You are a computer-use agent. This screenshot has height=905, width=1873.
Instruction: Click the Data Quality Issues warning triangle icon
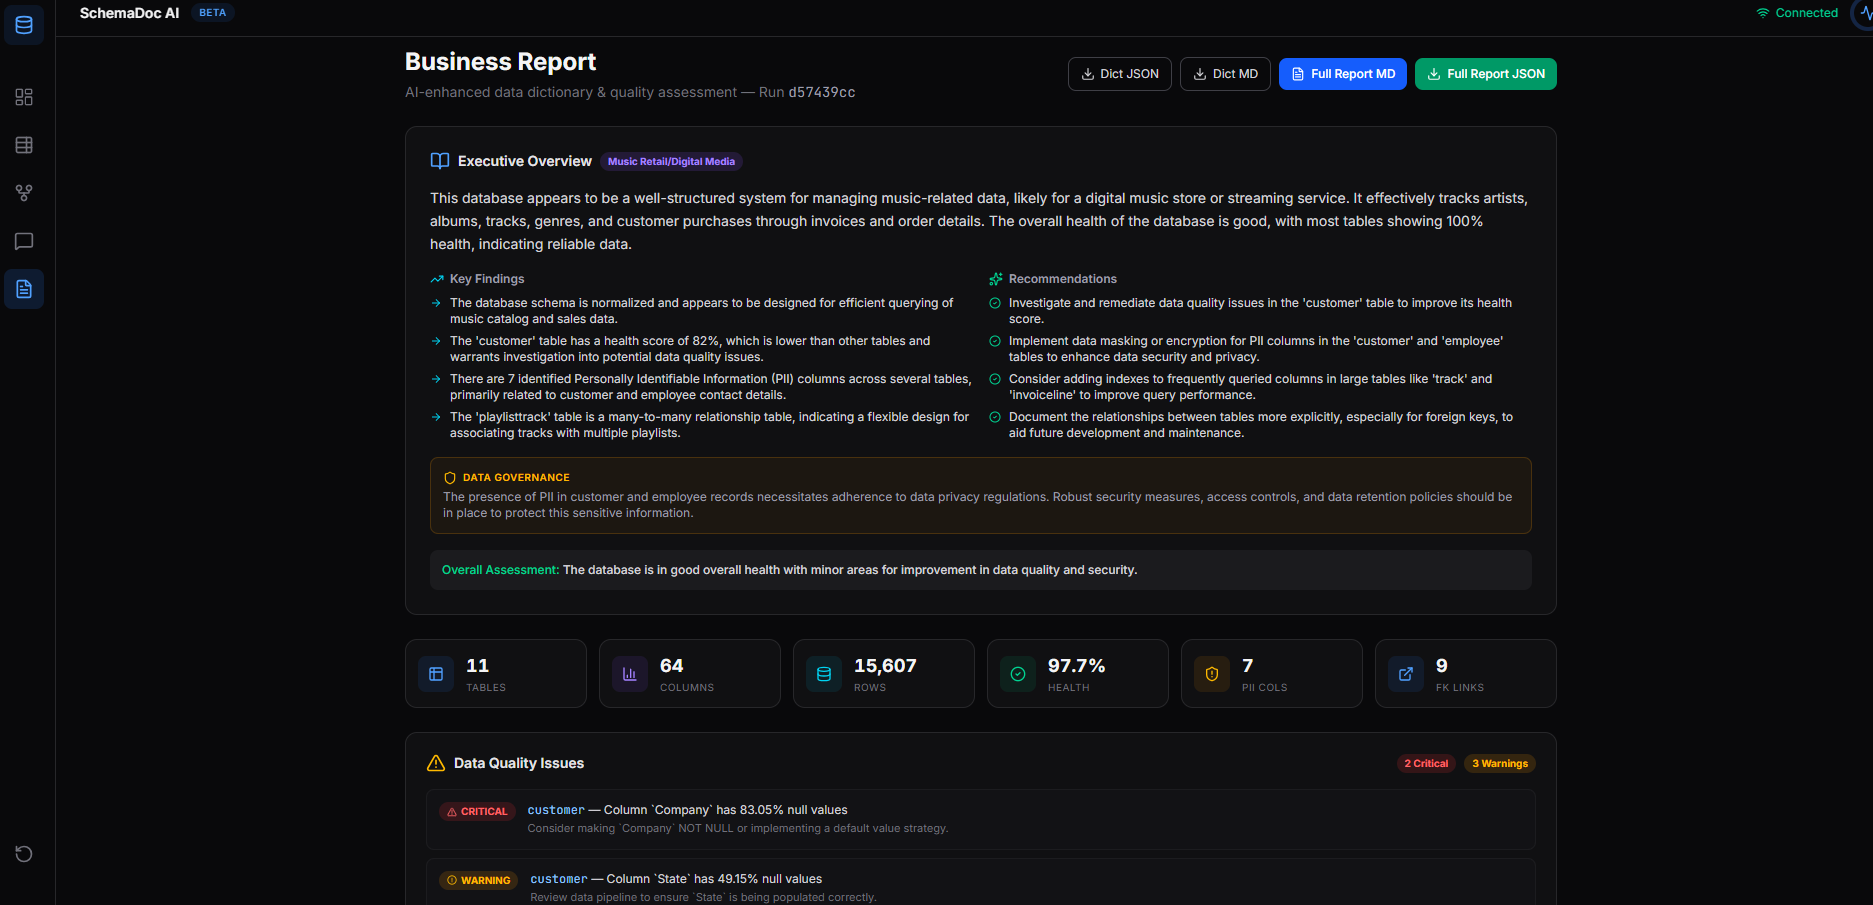tap(436, 763)
